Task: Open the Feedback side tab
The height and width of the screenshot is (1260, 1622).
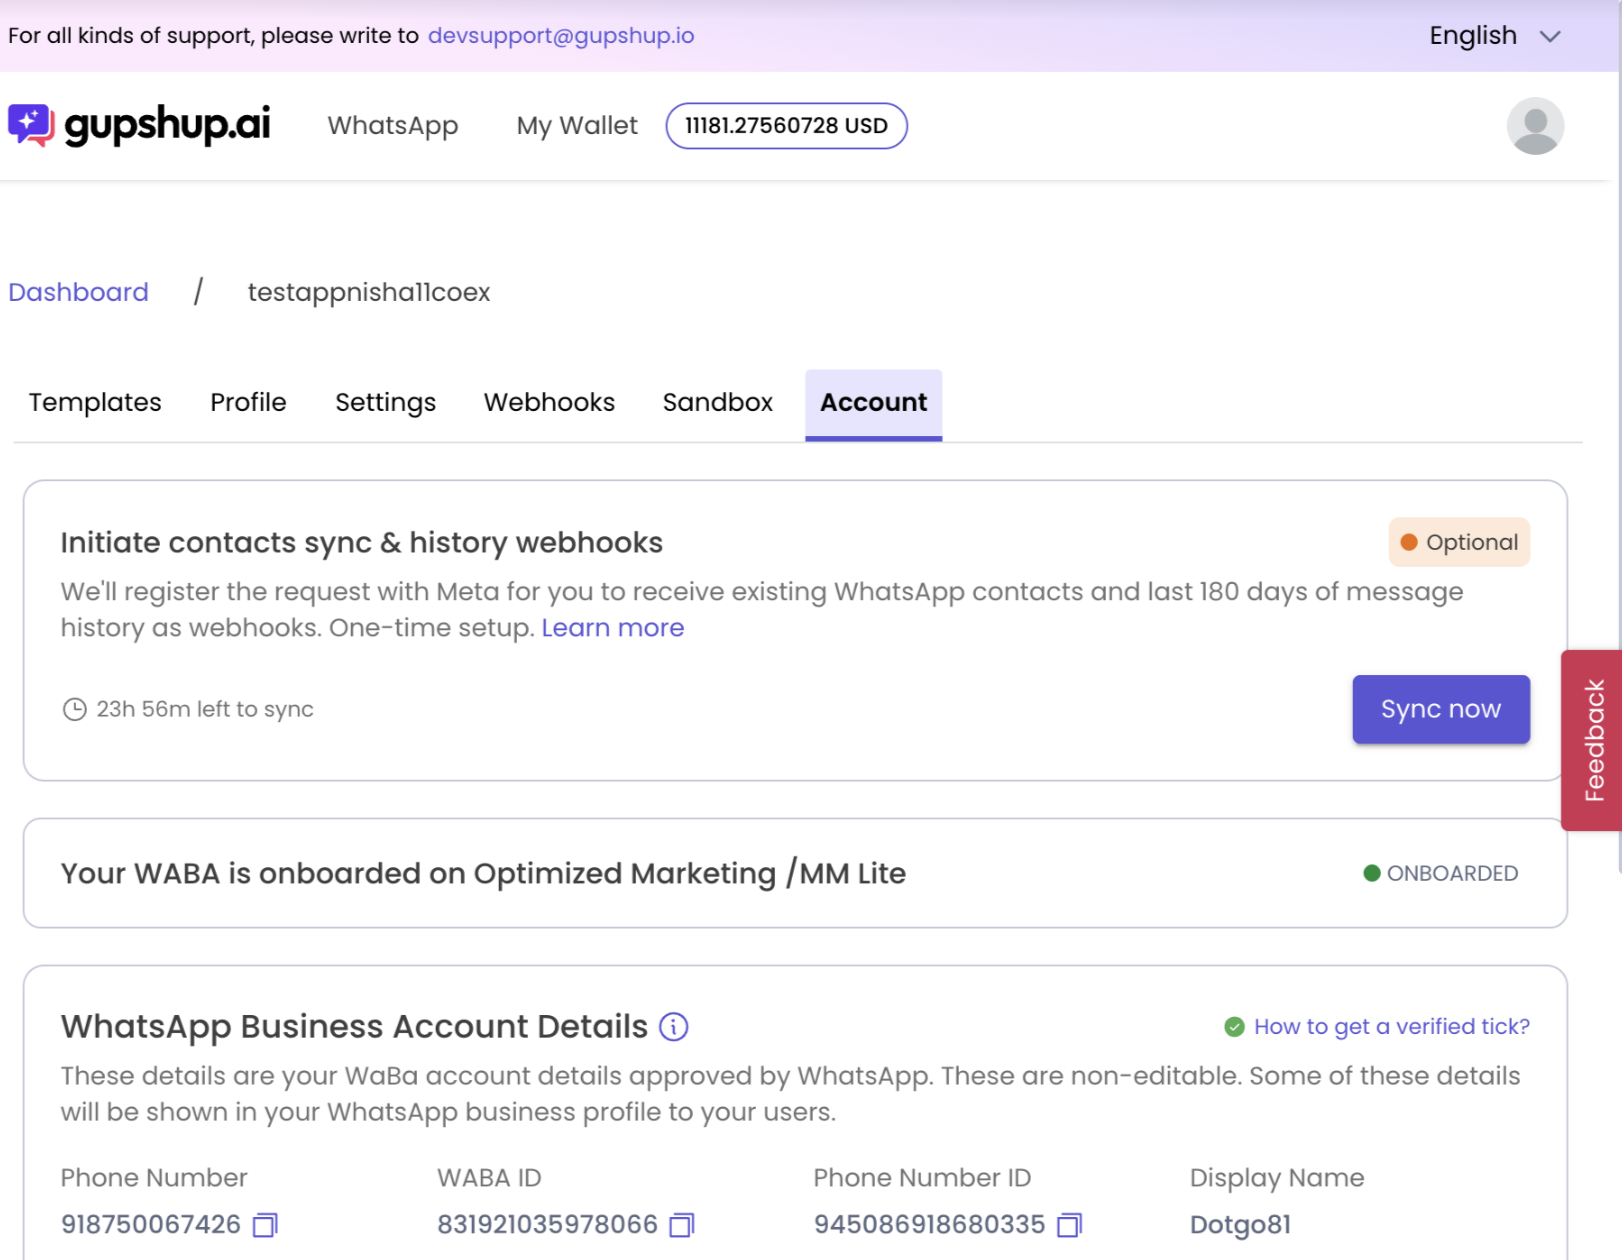Action: (x=1592, y=740)
